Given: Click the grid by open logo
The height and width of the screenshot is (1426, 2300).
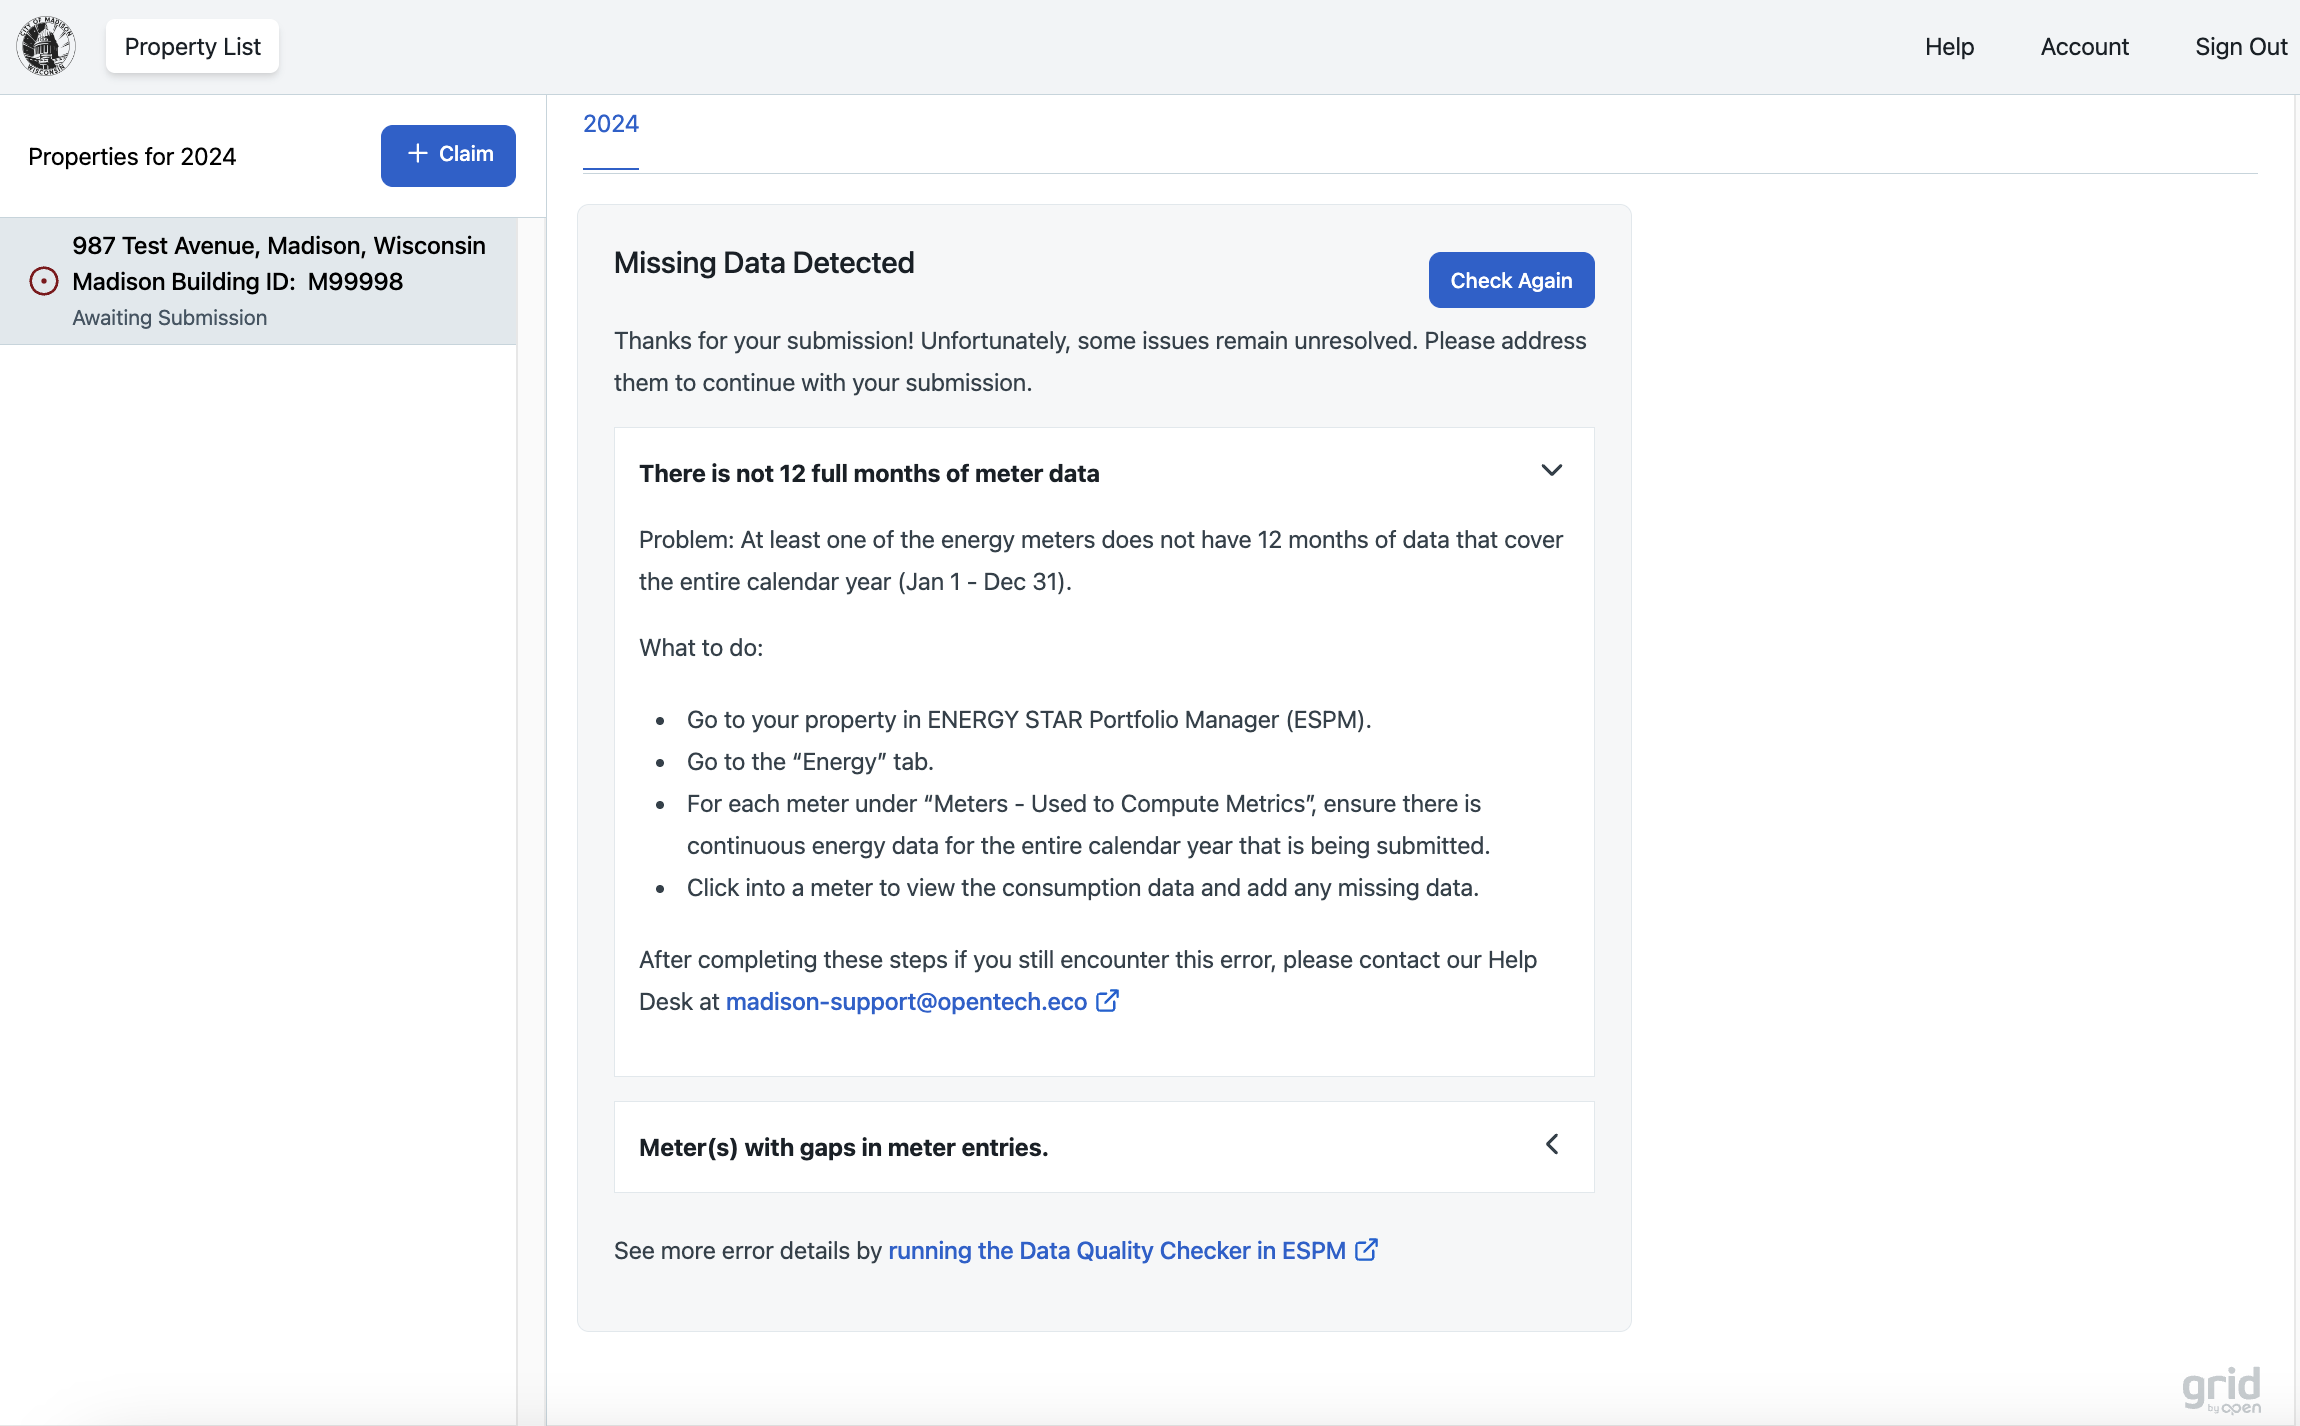Looking at the screenshot, I should tap(2221, 1389).
